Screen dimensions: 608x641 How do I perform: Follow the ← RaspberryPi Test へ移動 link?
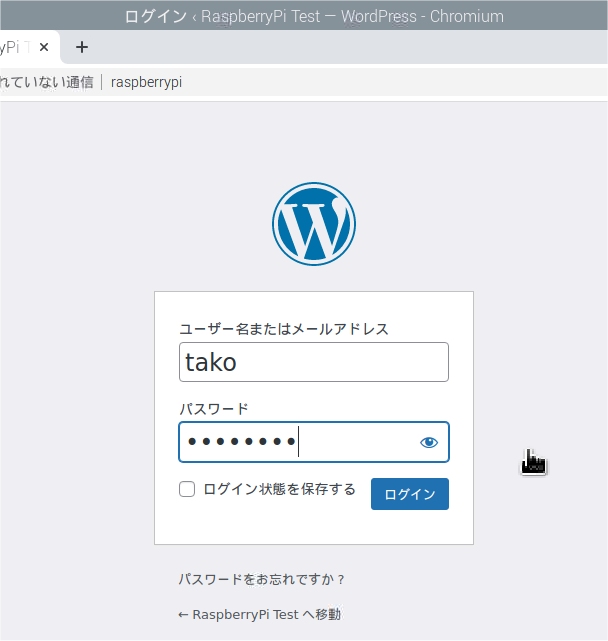[260, 614]
